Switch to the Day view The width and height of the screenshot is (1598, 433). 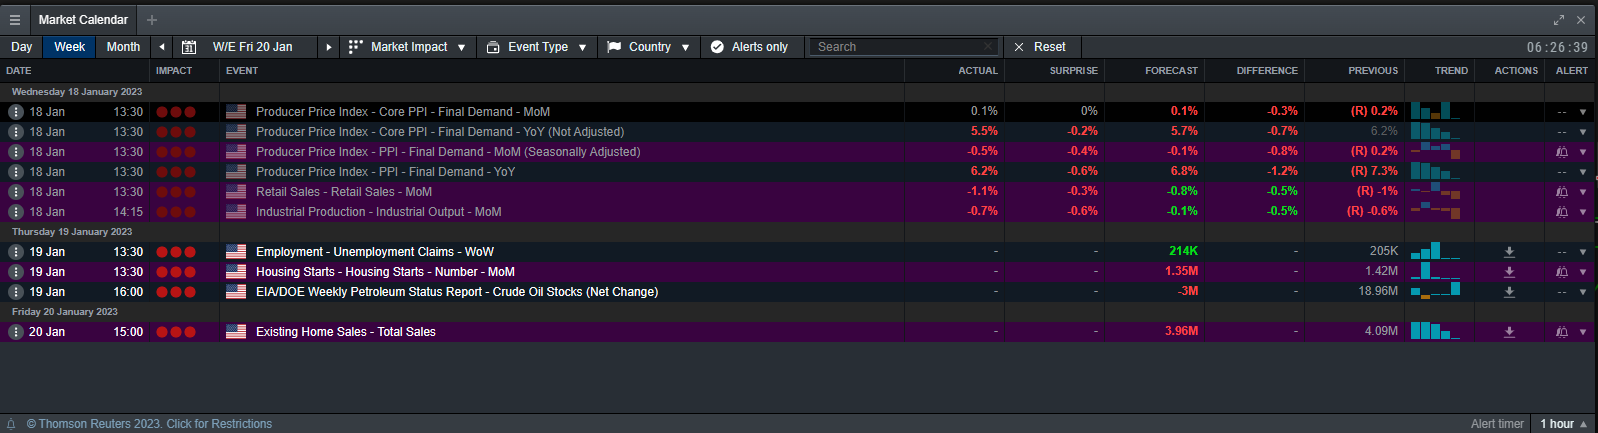click(22, 47)
